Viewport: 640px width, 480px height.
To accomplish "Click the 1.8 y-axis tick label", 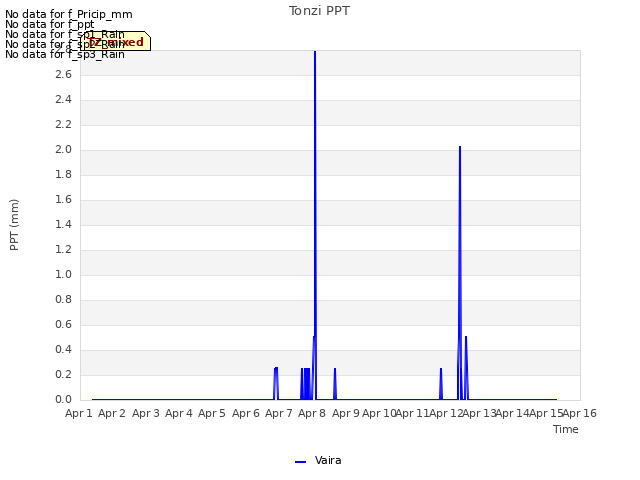I will point(63,174).
